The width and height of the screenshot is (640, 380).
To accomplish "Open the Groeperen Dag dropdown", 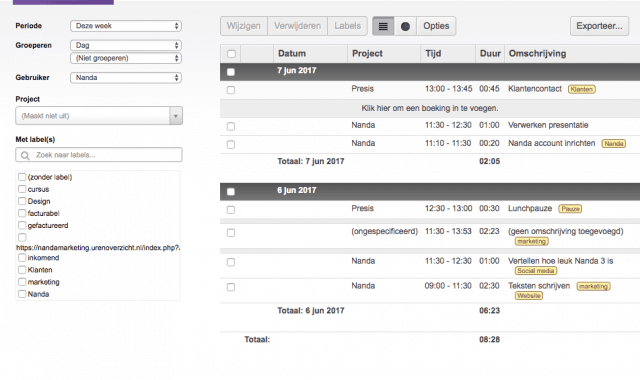I will coord(126,45).
